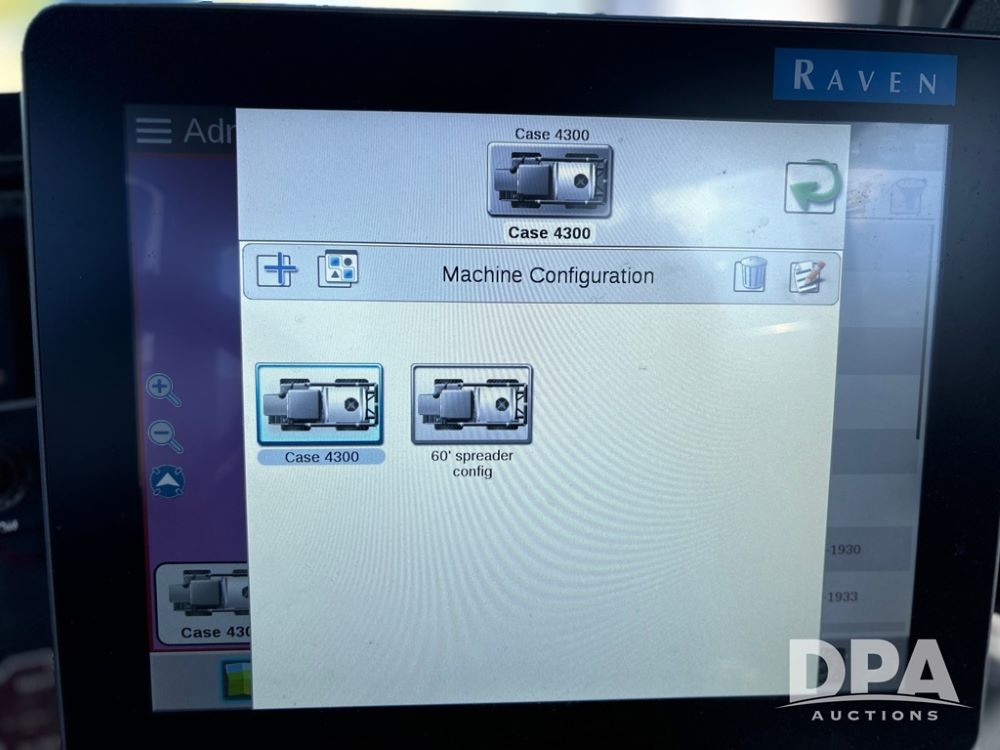Select the background row ending in 1930
The width and height of the screenshot is (1000, 750).
click(871, 548)
